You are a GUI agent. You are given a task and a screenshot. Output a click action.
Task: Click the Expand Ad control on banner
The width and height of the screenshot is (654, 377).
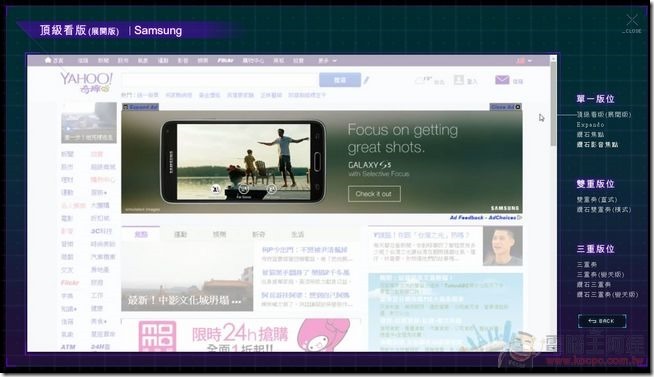click(x=140, y=107)
